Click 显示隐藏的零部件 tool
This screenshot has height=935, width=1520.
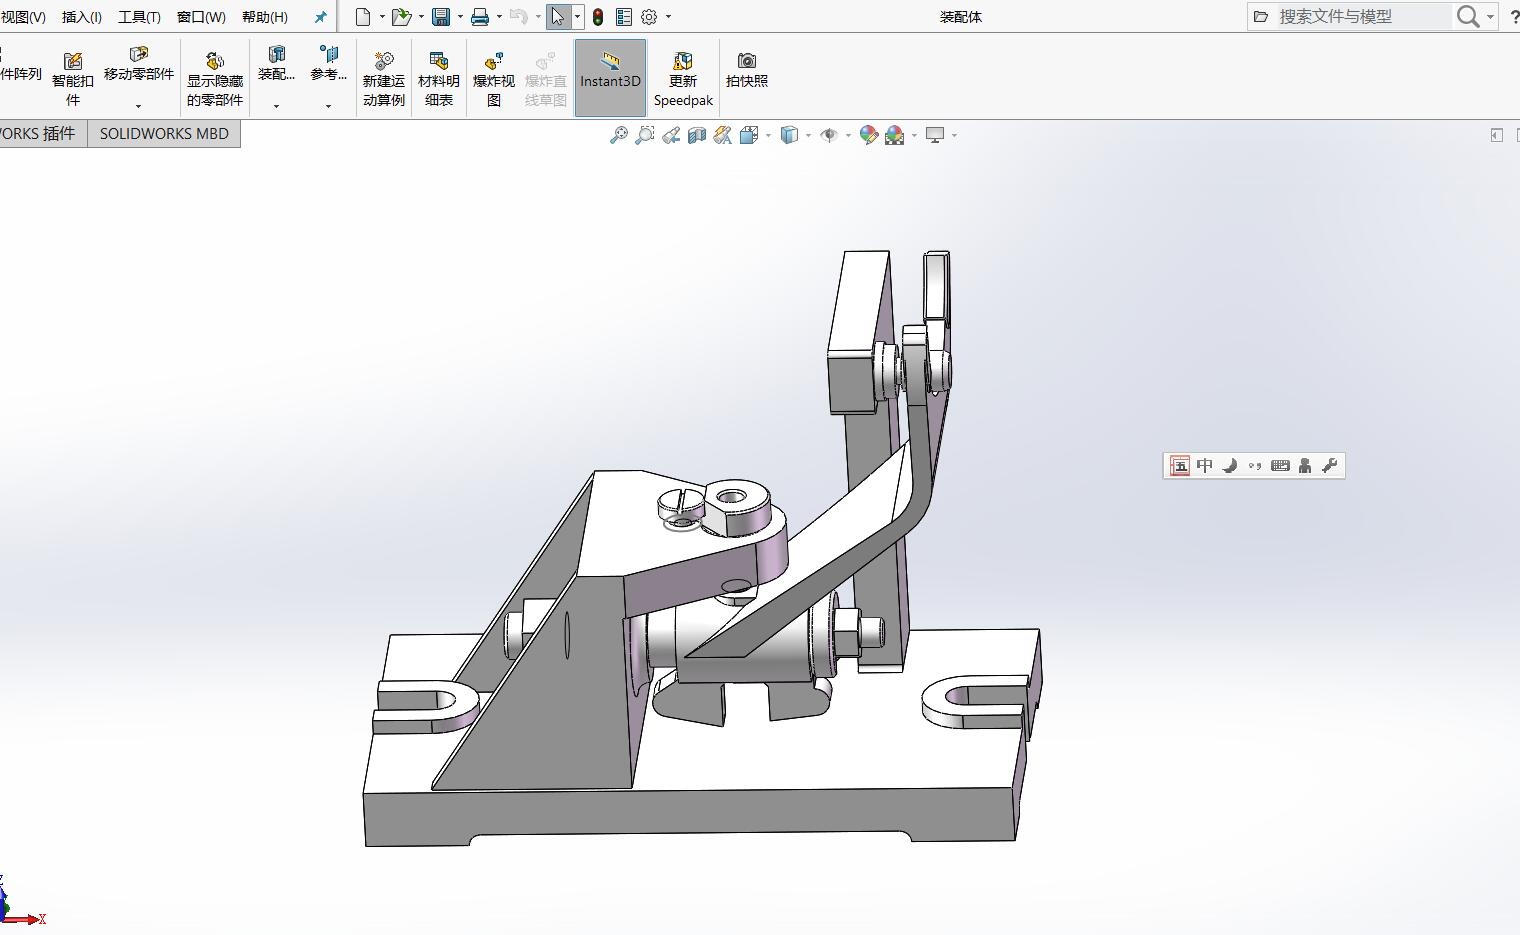[215, 79]
